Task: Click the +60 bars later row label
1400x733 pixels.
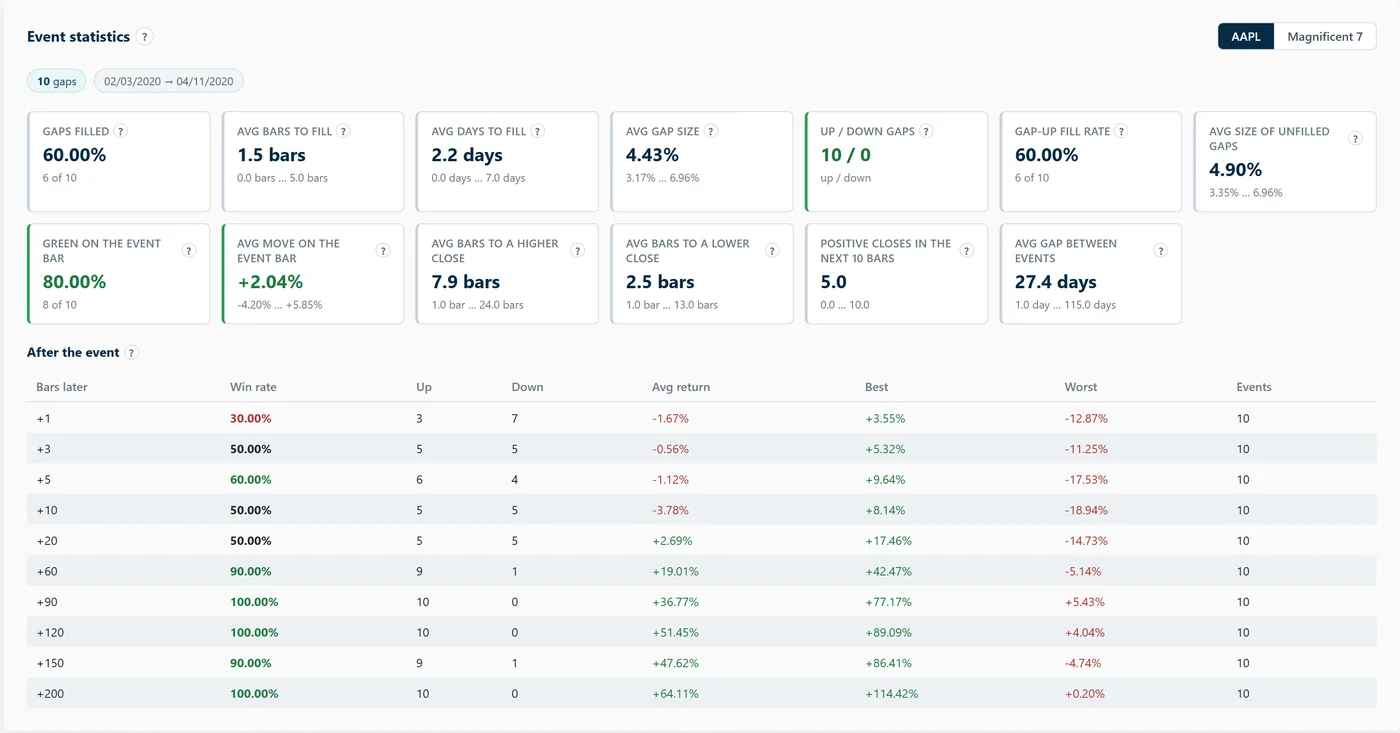Action: 47,572
